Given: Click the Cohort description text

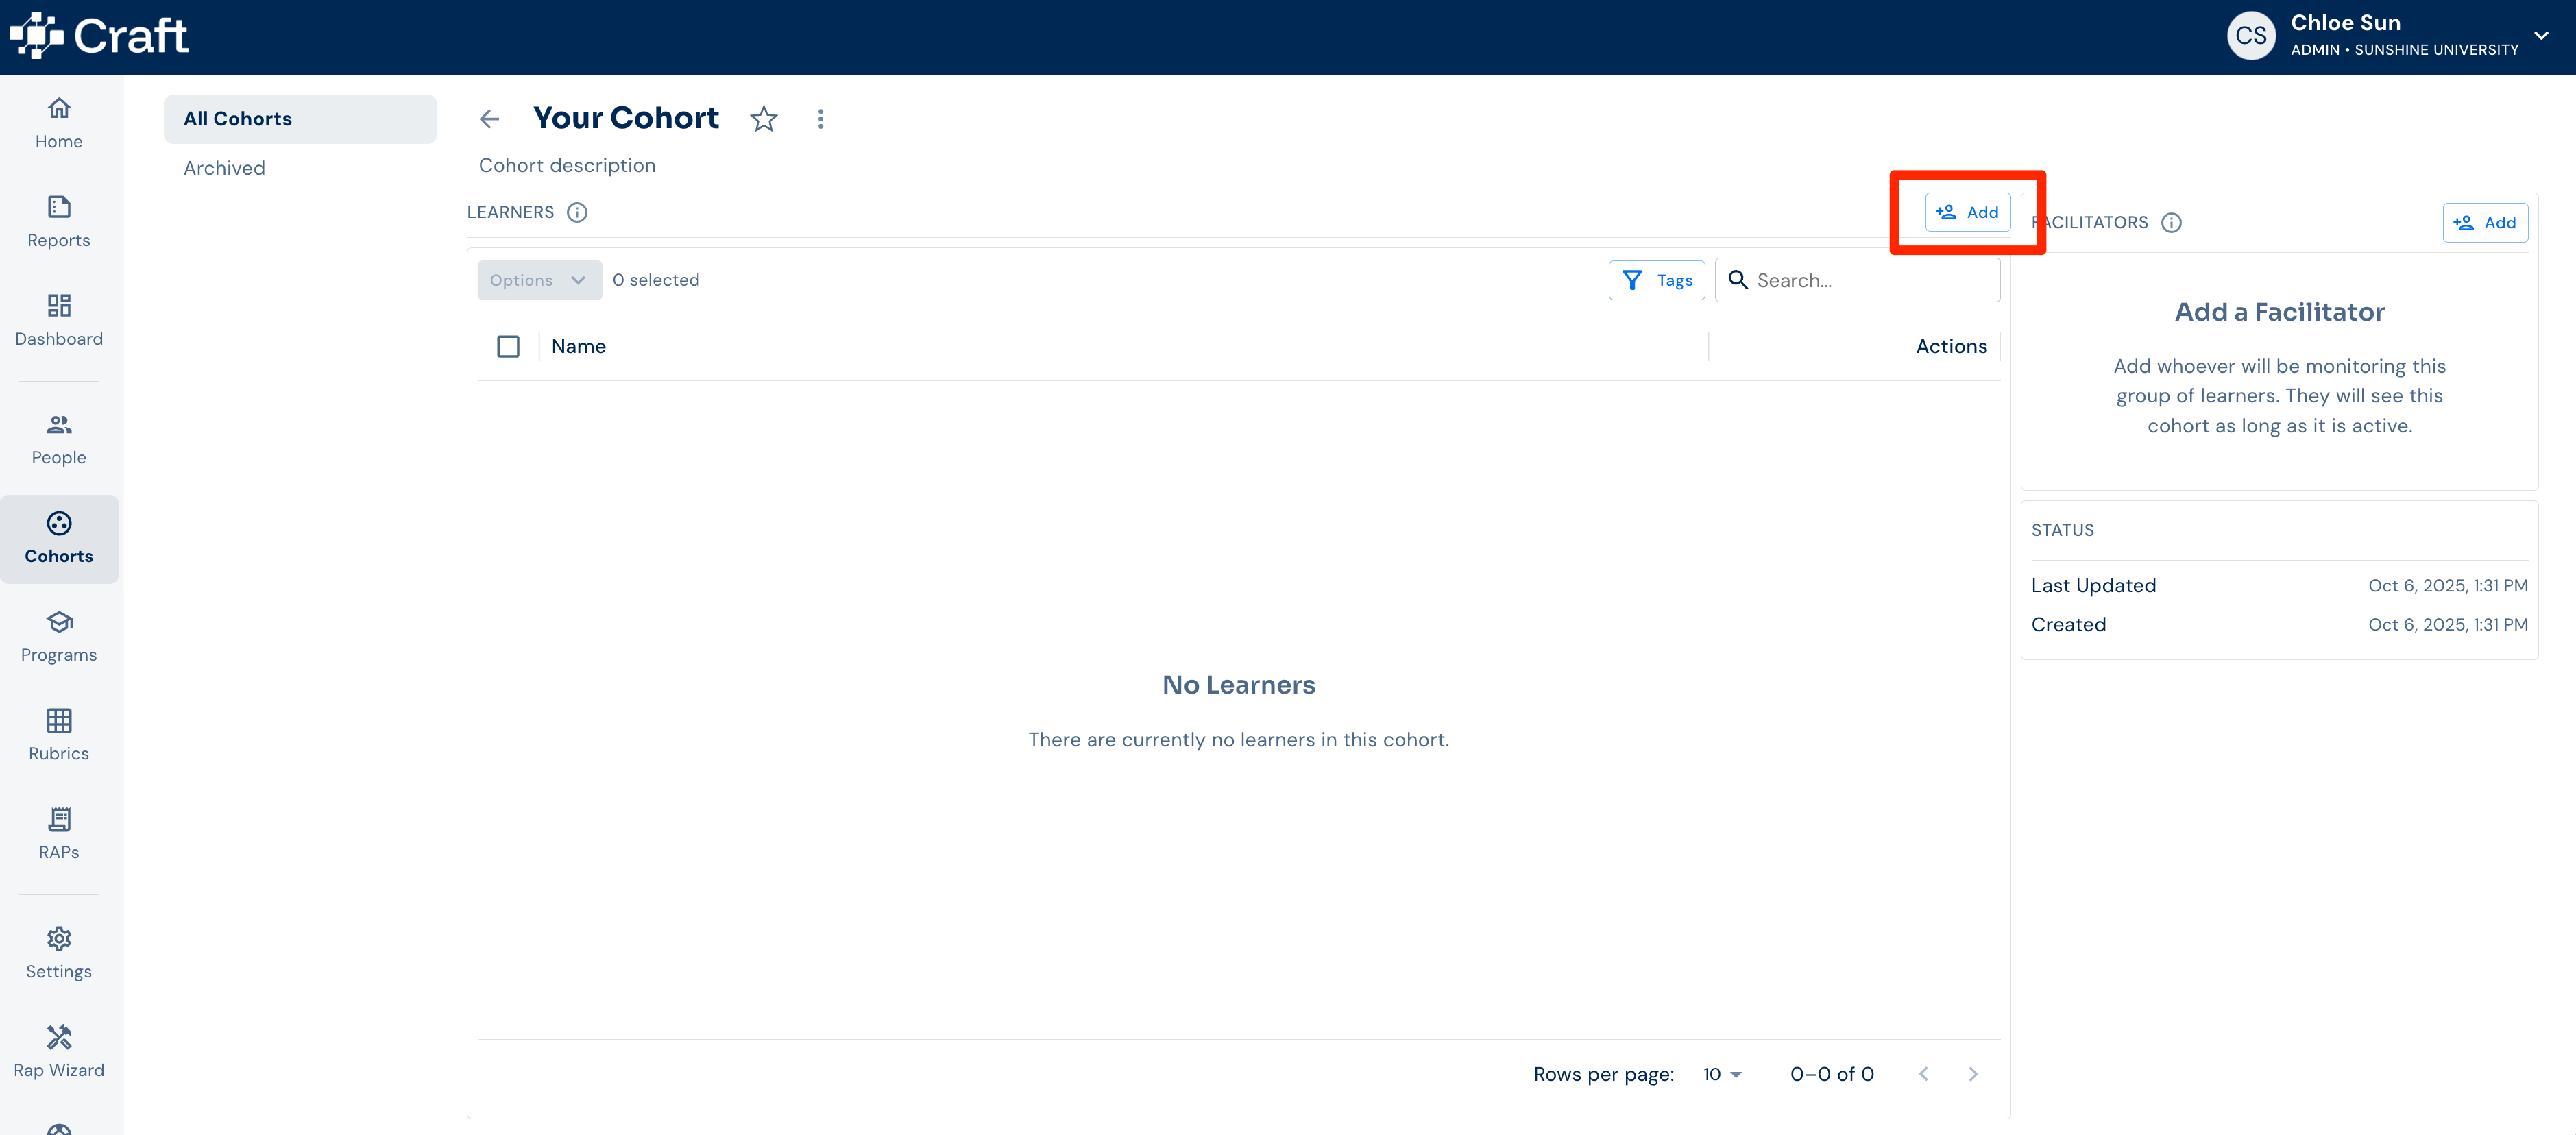Looking at the screenshot, I should pos(567,166).
